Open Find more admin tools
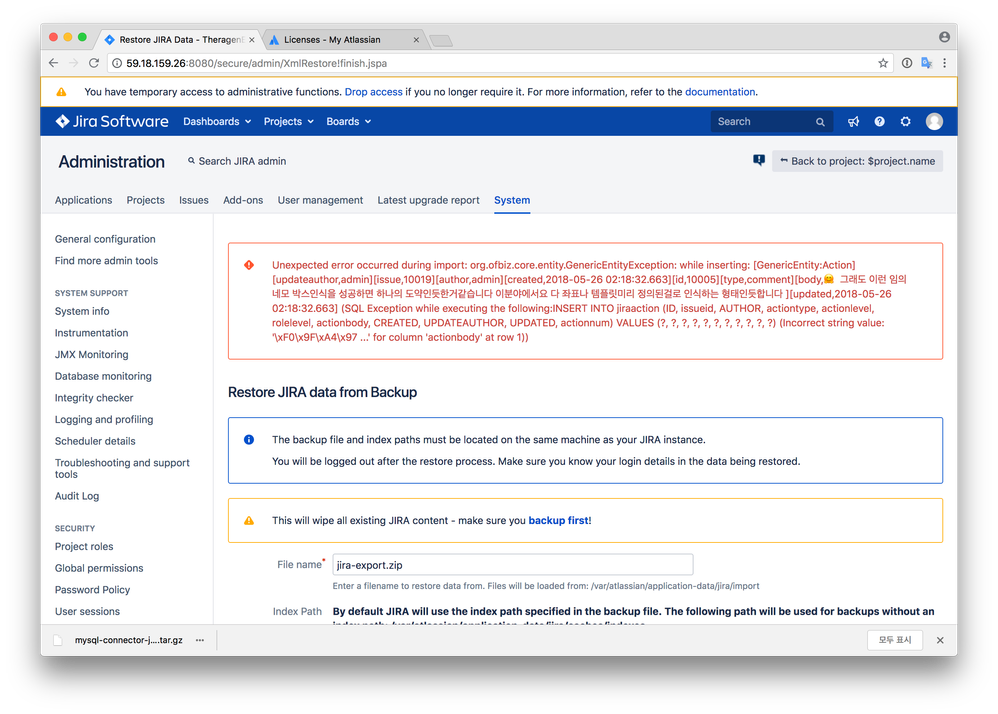This screenshot has width=998, height=714. pyautogui.click(x=106, y=260)
